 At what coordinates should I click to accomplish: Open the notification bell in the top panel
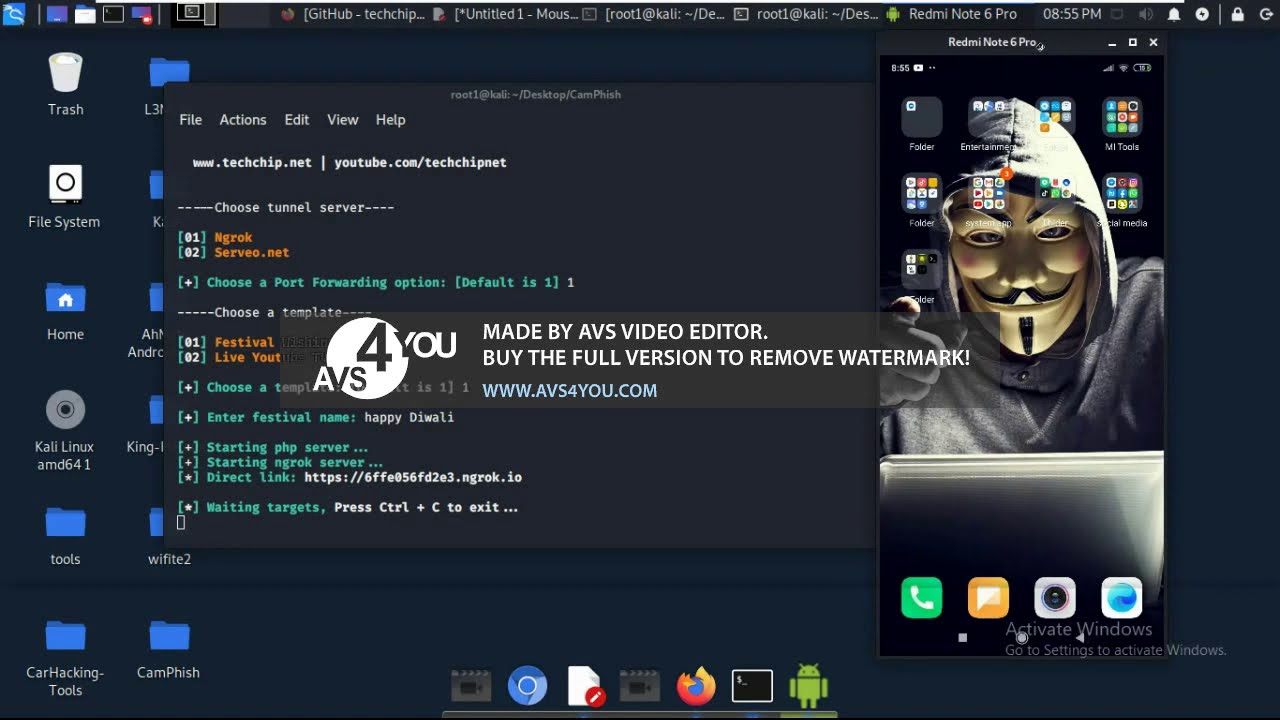1174,14
